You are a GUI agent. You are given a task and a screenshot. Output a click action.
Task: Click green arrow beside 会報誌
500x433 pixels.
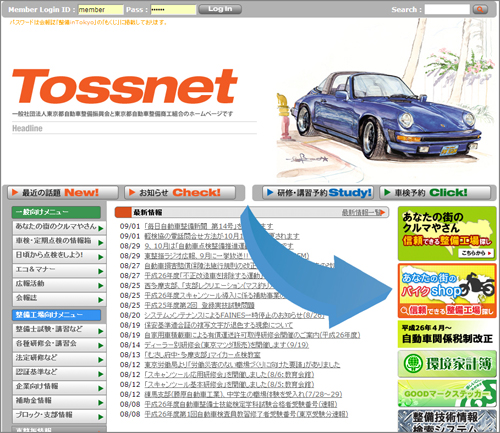(x=101, y=300)
